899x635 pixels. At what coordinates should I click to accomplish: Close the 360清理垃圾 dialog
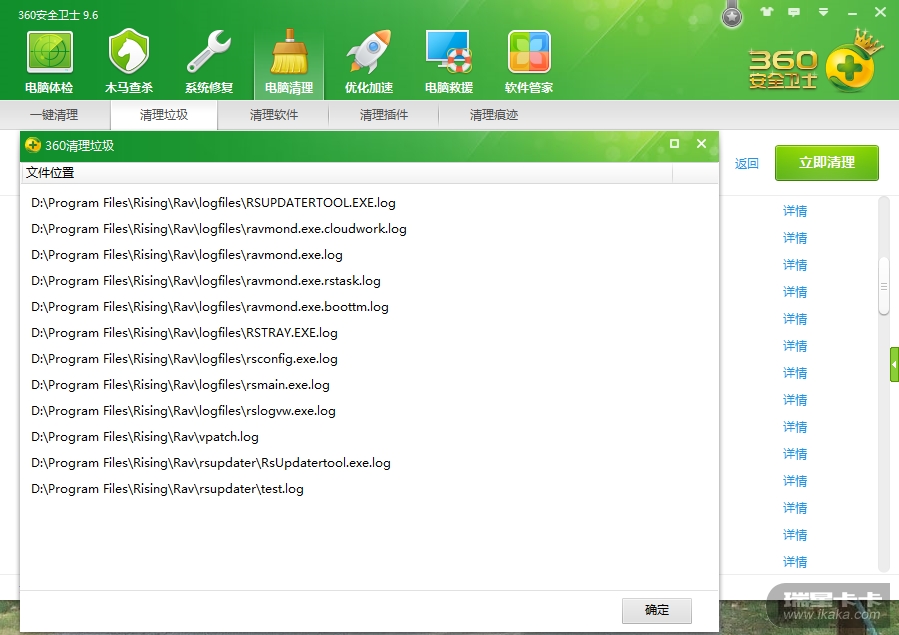coord(701,144)
